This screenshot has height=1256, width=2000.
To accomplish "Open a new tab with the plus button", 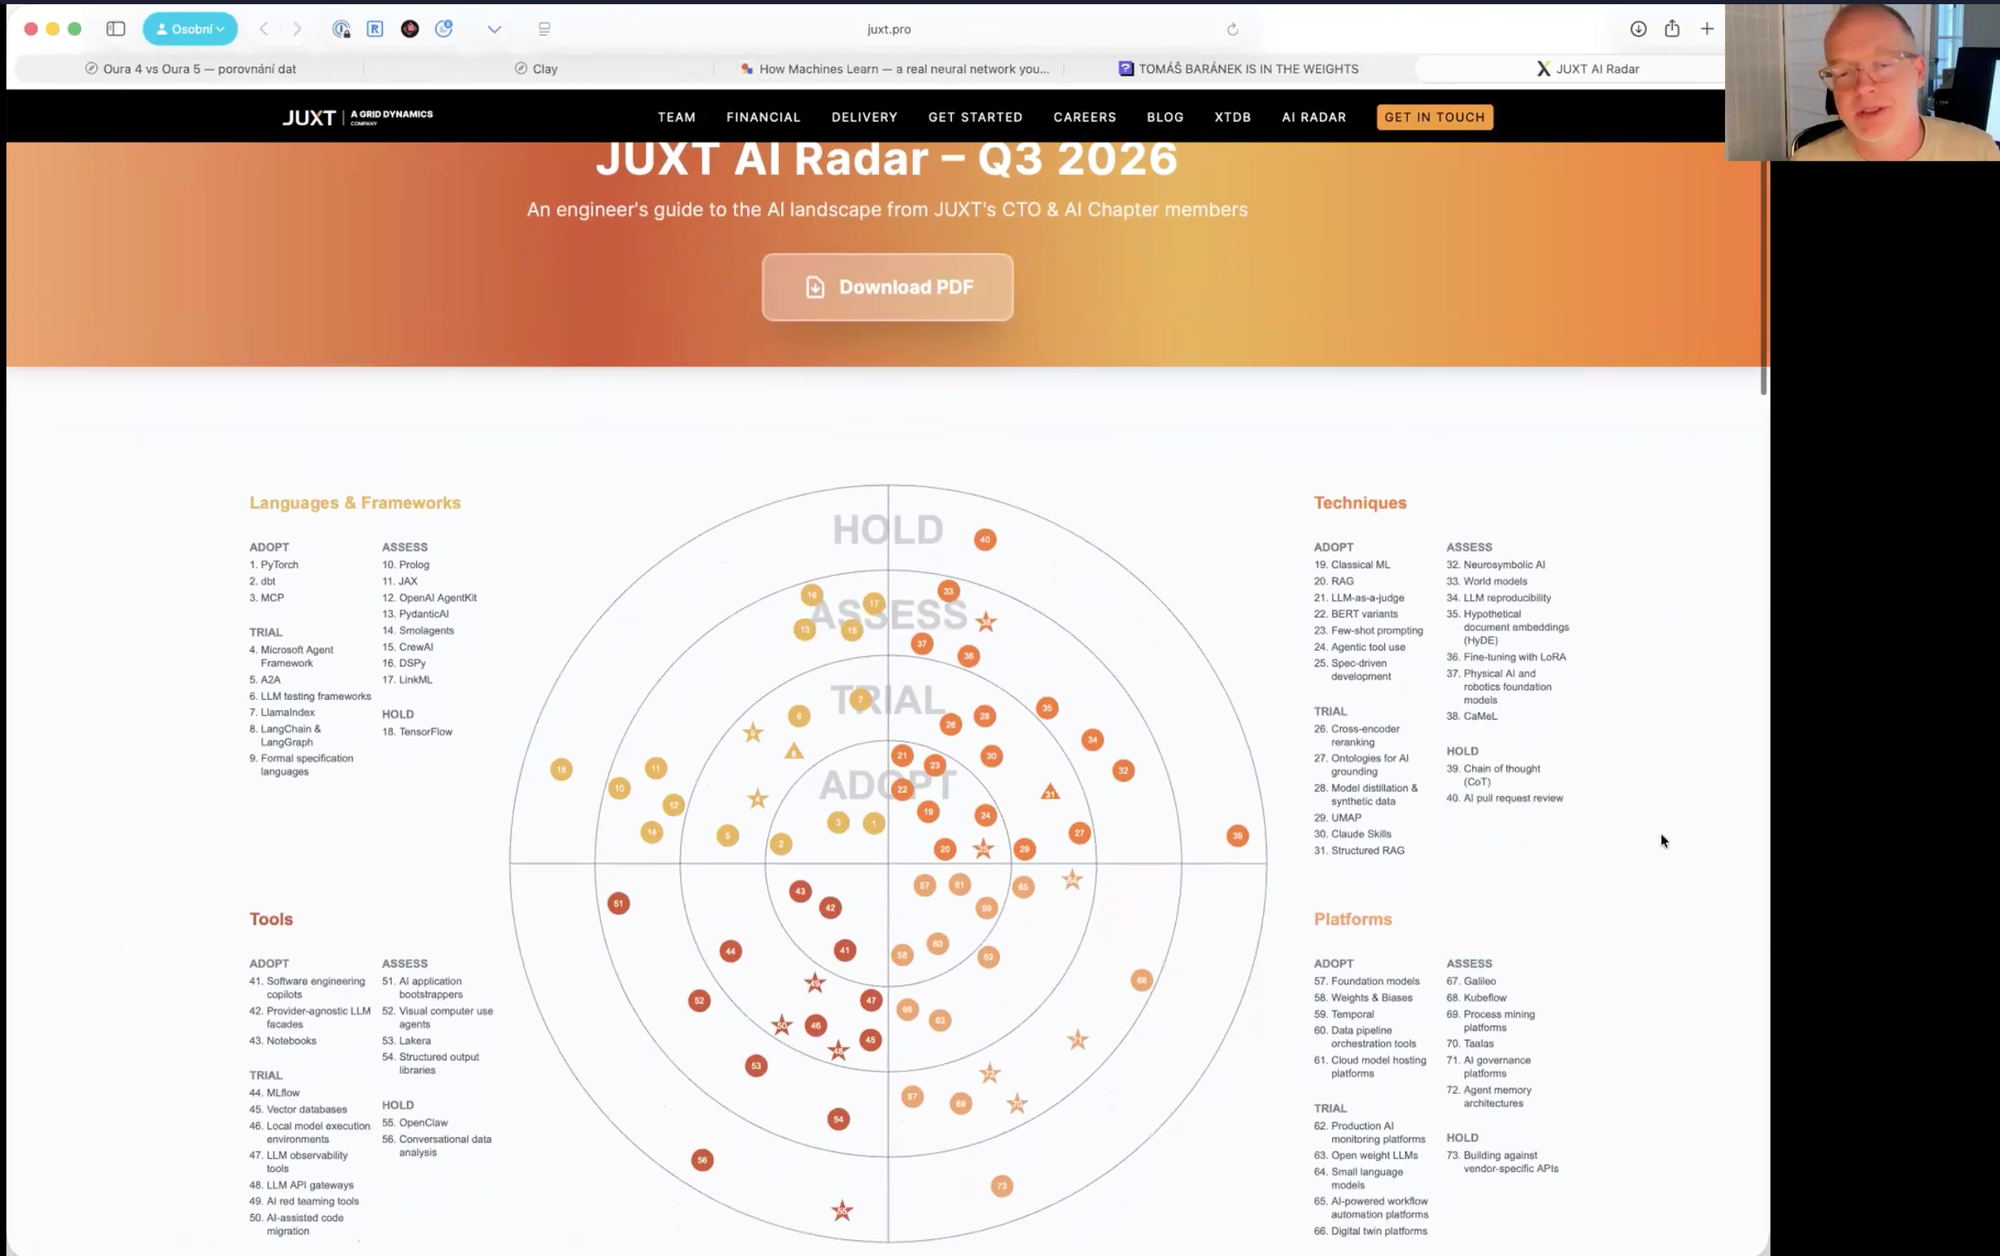I will point(1707,29).
